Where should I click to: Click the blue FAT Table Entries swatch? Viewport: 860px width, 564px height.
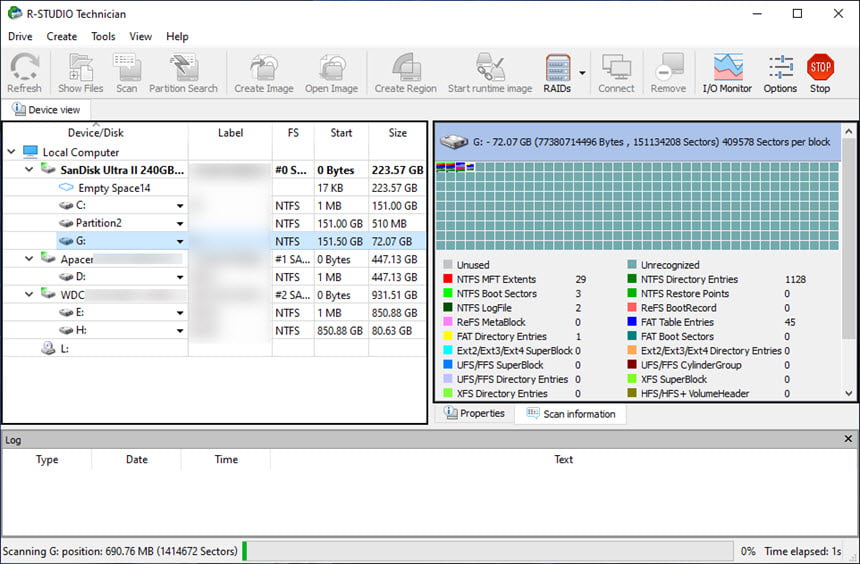click(x=632, y=322)
